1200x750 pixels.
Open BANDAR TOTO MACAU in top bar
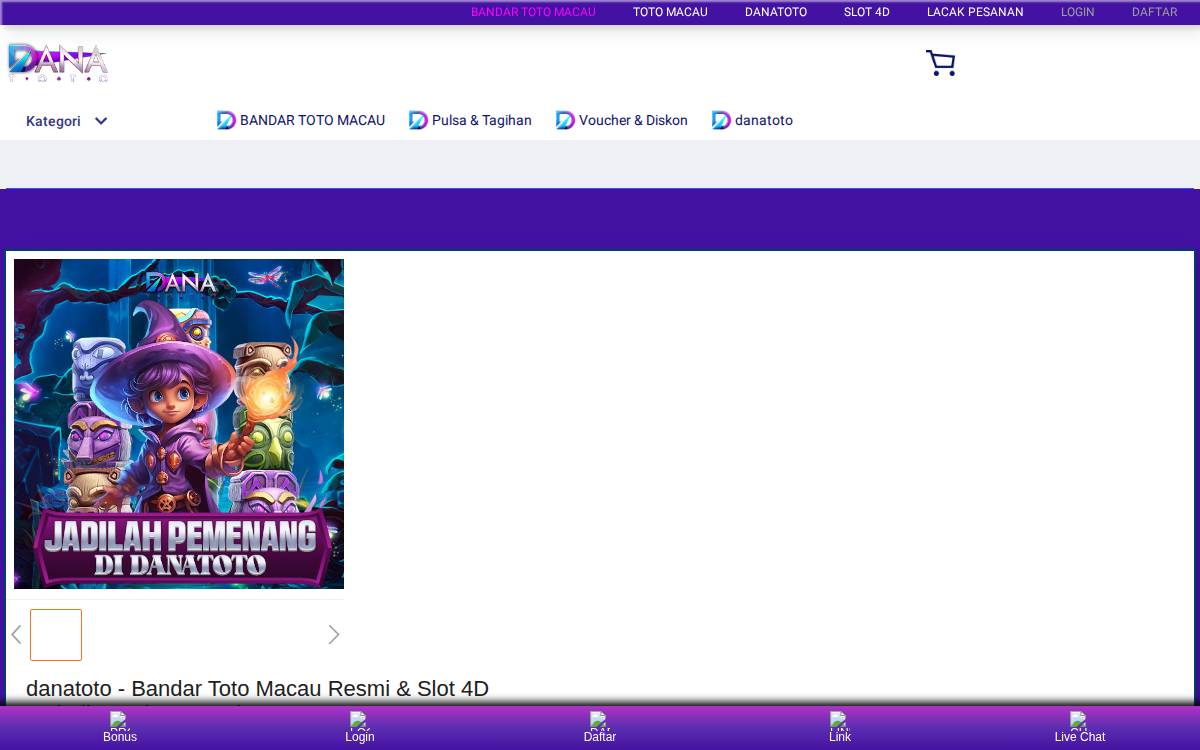(x=533, y=12)
